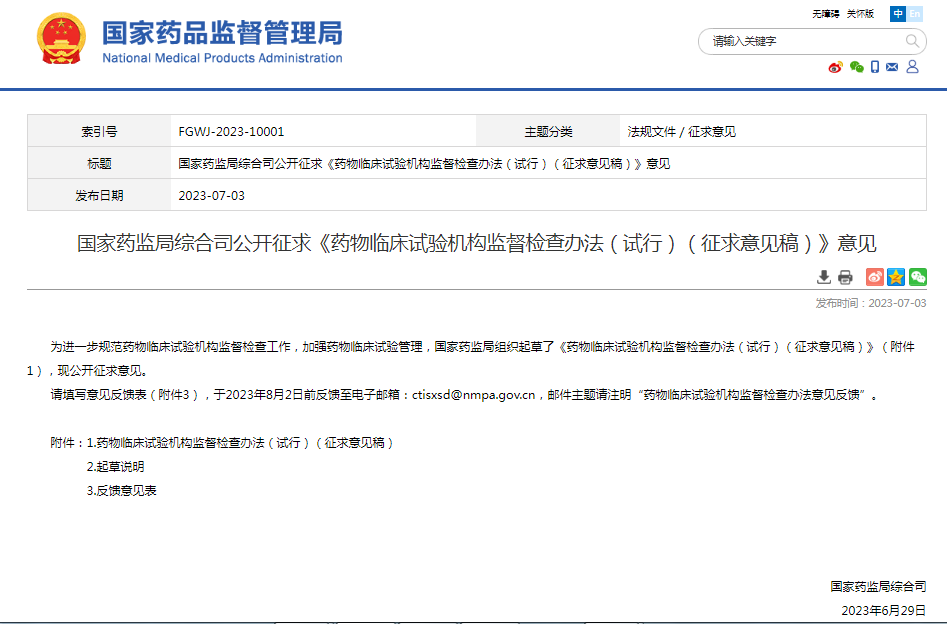Open the email envelope icon in header
This screenshot has height=624, width=947.
click(892, 67)
